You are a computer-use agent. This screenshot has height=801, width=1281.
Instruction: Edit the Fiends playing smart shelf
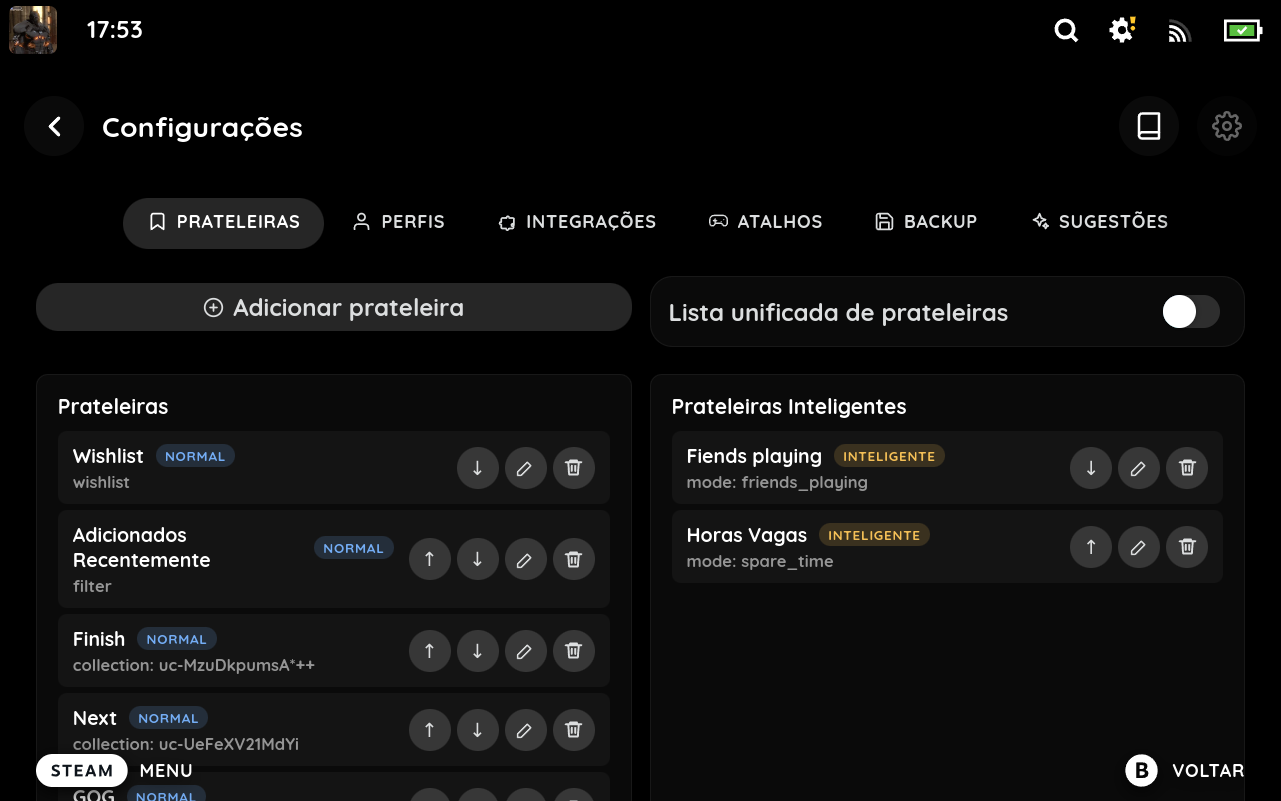[1139, 468]
